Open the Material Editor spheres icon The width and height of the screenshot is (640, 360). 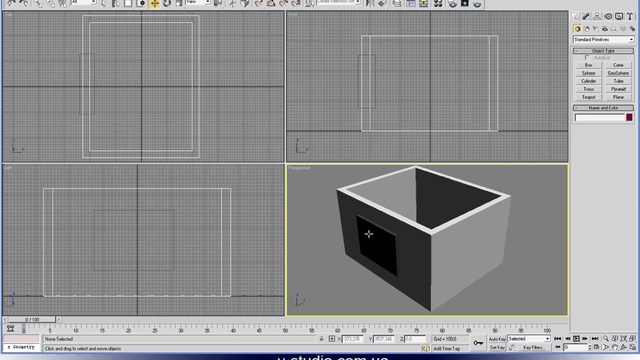pos(438,3)
